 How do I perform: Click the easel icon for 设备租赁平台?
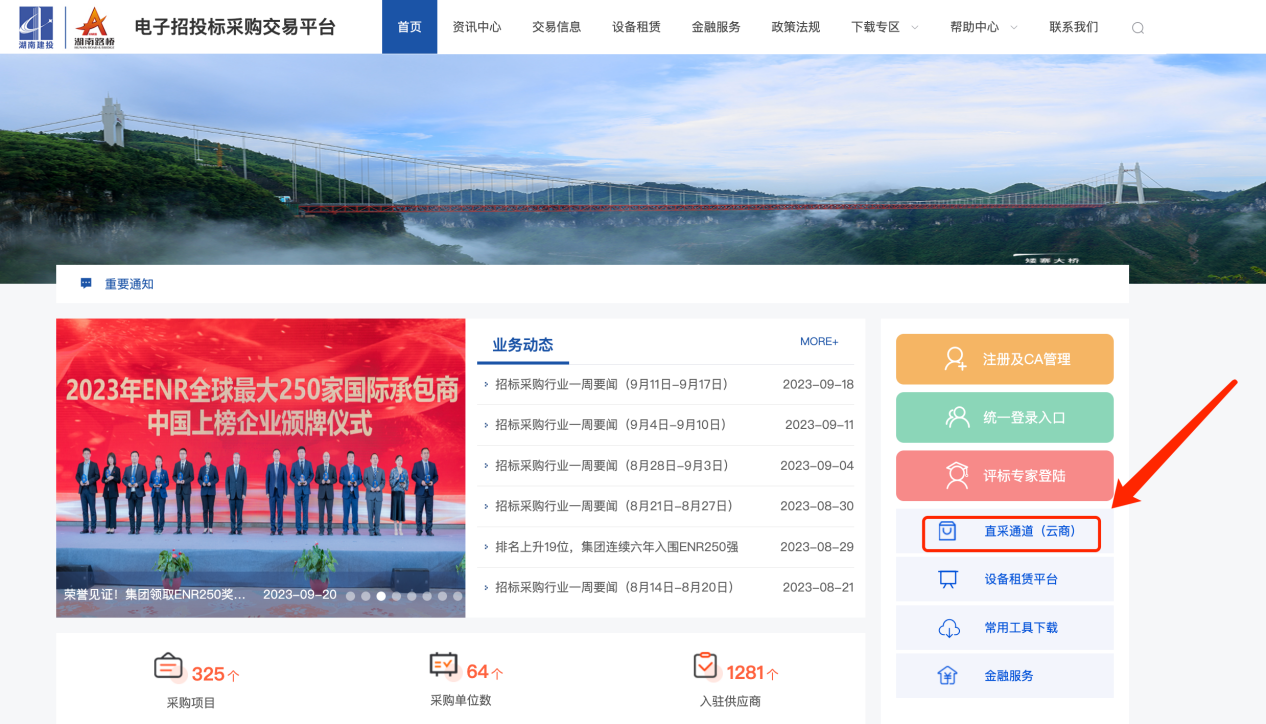948,579
